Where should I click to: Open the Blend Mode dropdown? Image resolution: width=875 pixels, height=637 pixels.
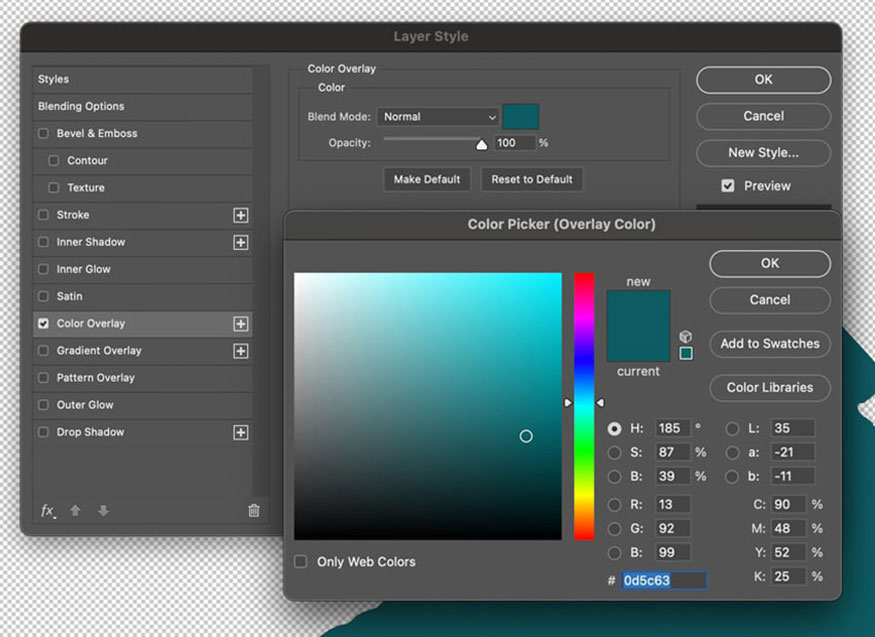tap(438, 117)
